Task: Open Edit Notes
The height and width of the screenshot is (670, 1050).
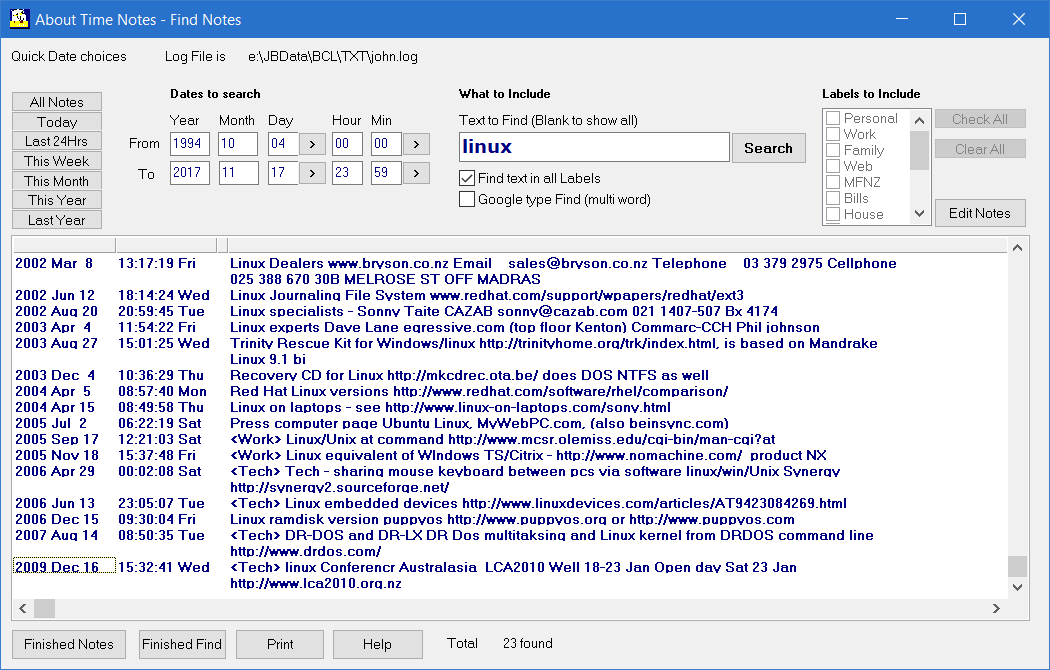Action: (979, 213)
